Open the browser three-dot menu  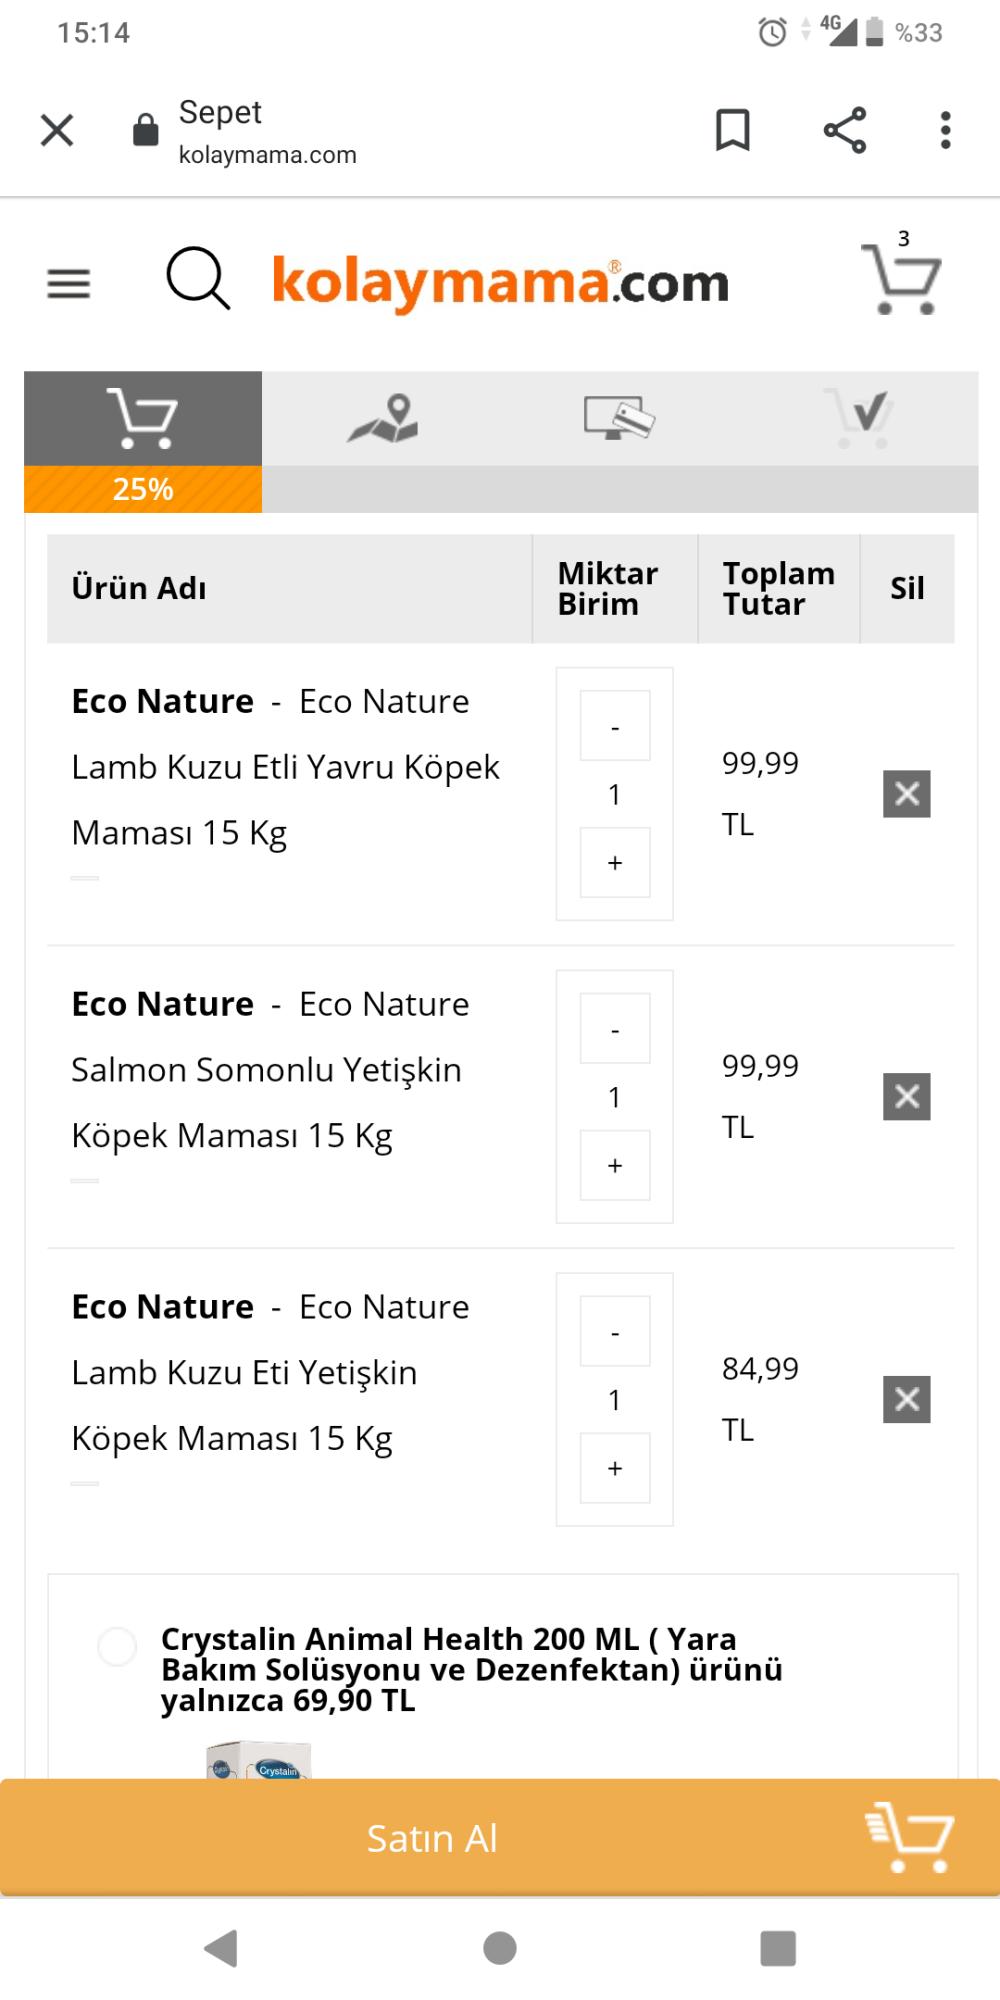945,130
